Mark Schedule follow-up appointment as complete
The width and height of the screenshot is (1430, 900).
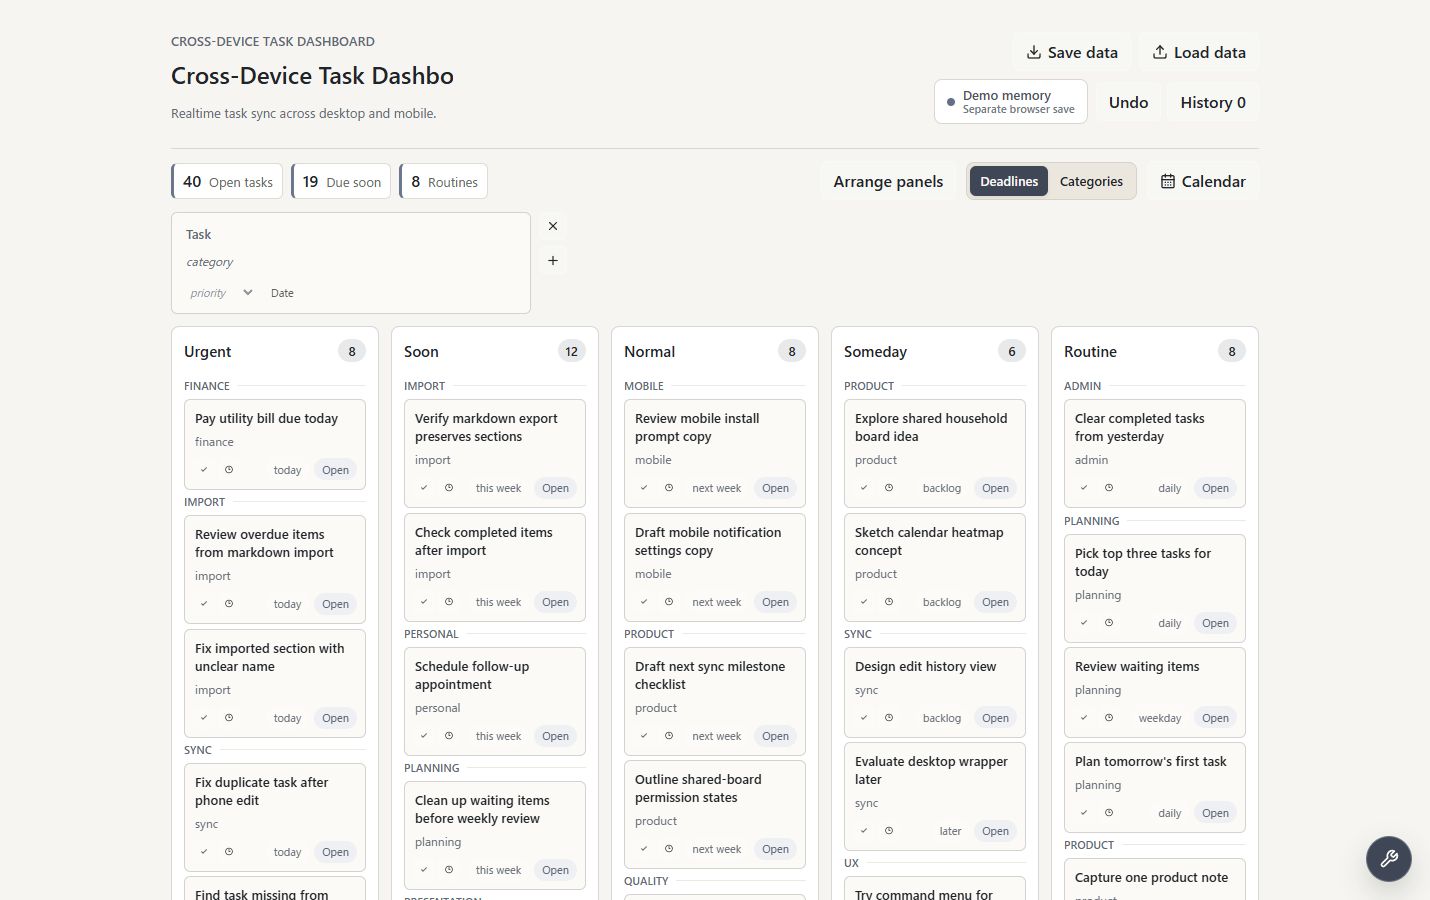[x=424, y=736]
